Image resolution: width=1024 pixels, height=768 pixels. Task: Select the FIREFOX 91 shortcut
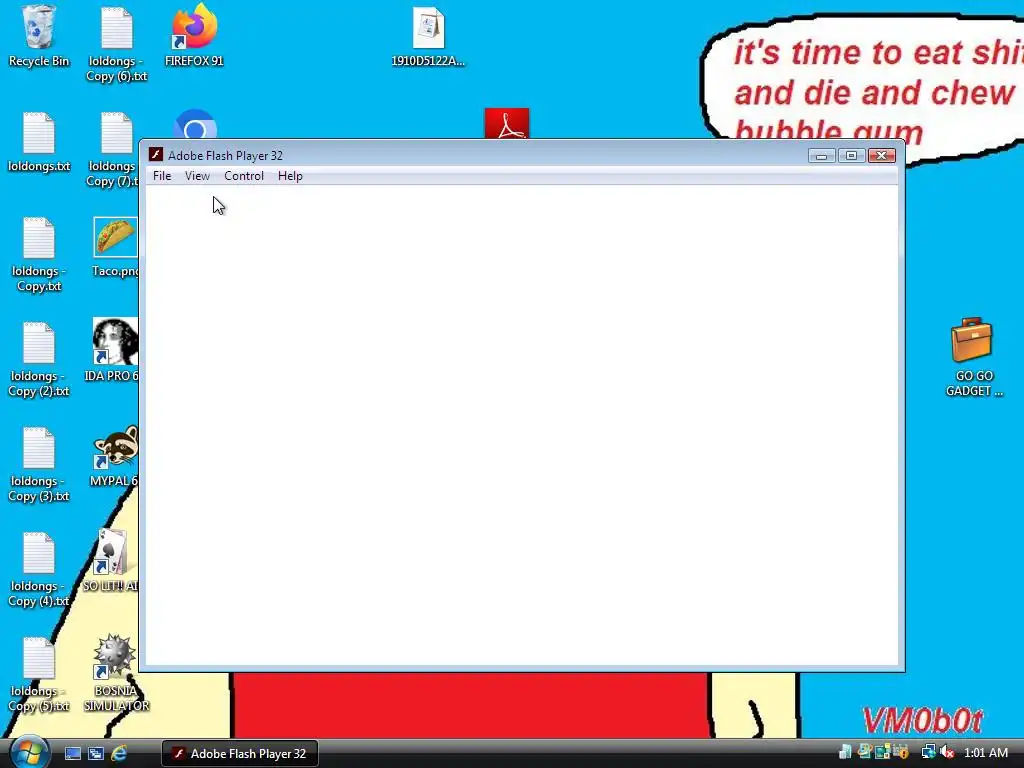click(194, 36)
